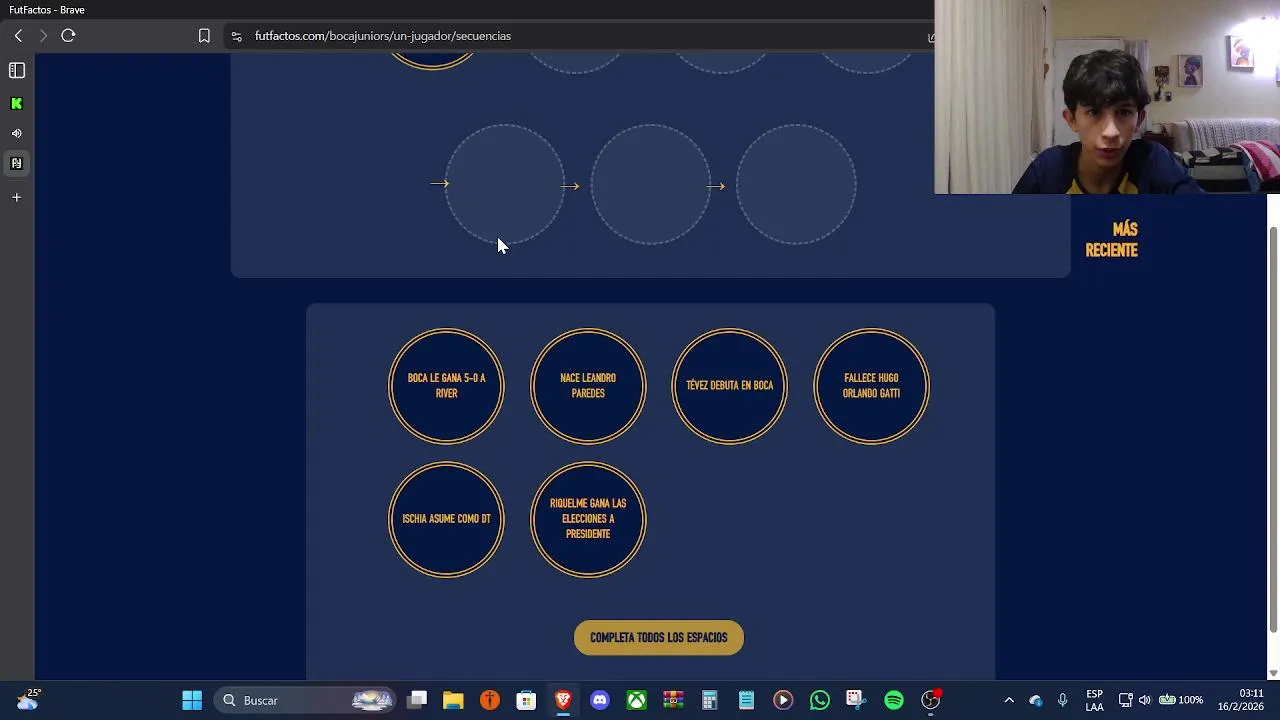Viewport: 1280px width, 720px height.
Task: Open Notepad from the taskbar
Action: pyautogui.click(x=747, y=700)
